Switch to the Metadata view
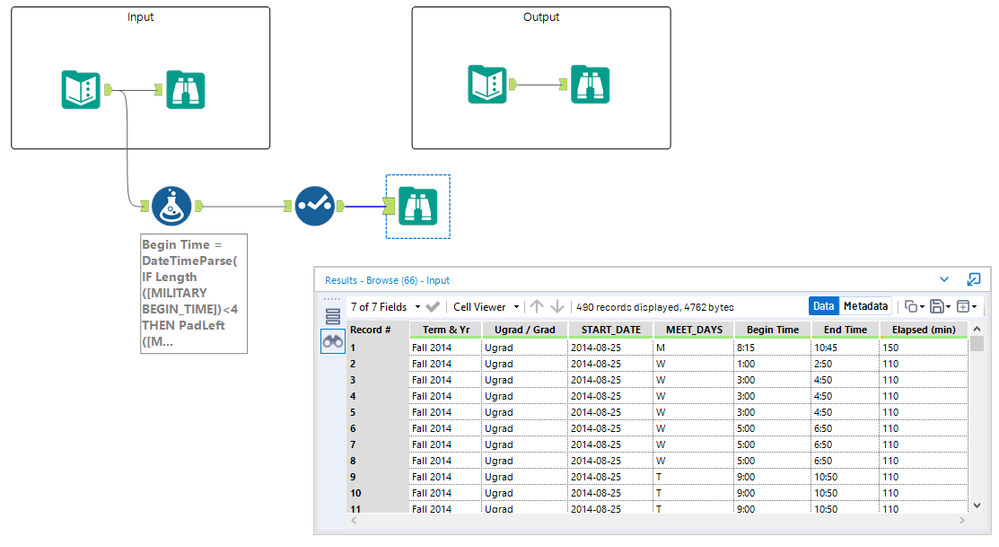The width and height of the screenshot is (999, 547). (865, 306)
